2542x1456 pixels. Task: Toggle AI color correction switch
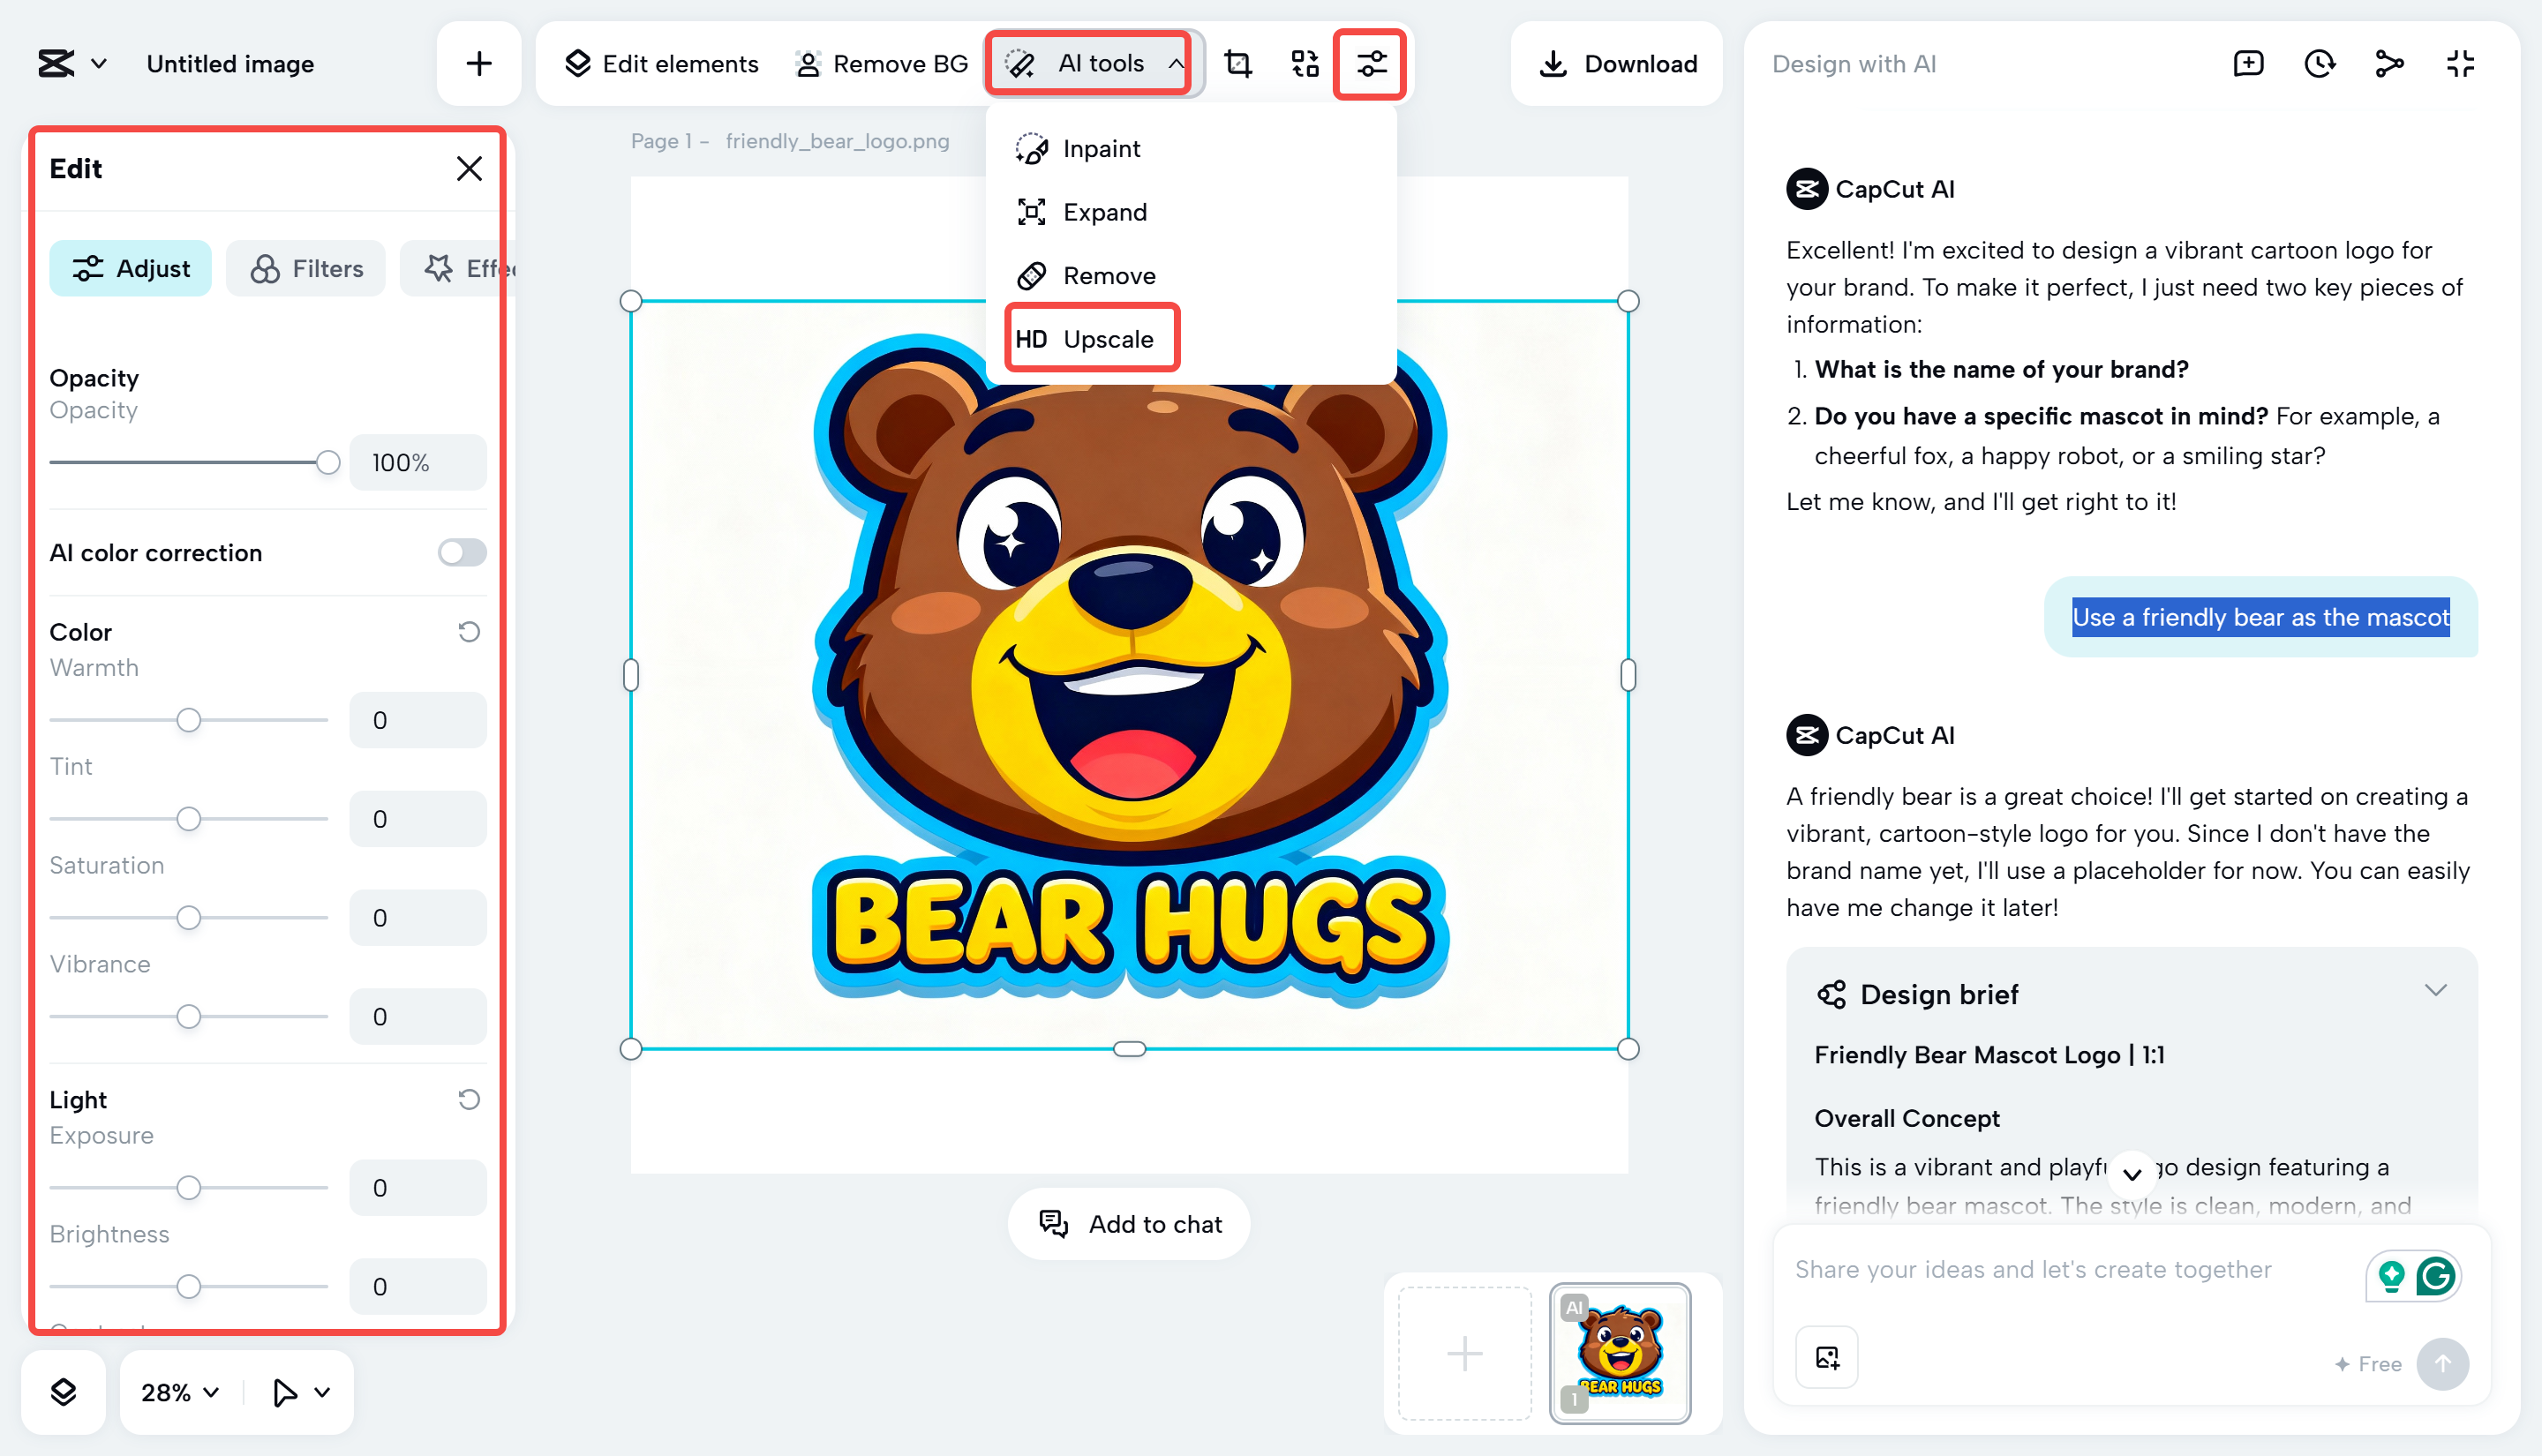[461, 553]
